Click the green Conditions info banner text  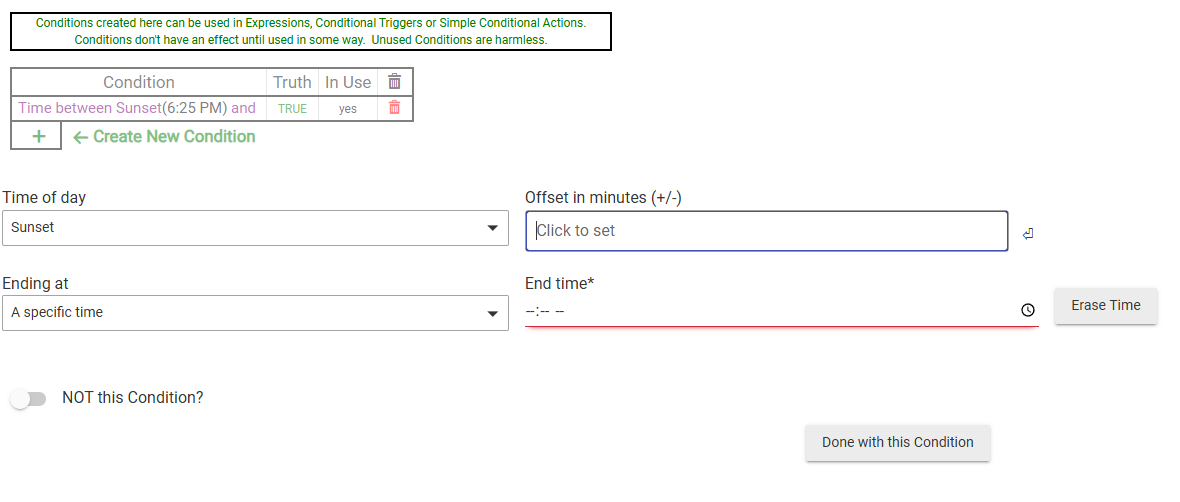pos(310,31)
